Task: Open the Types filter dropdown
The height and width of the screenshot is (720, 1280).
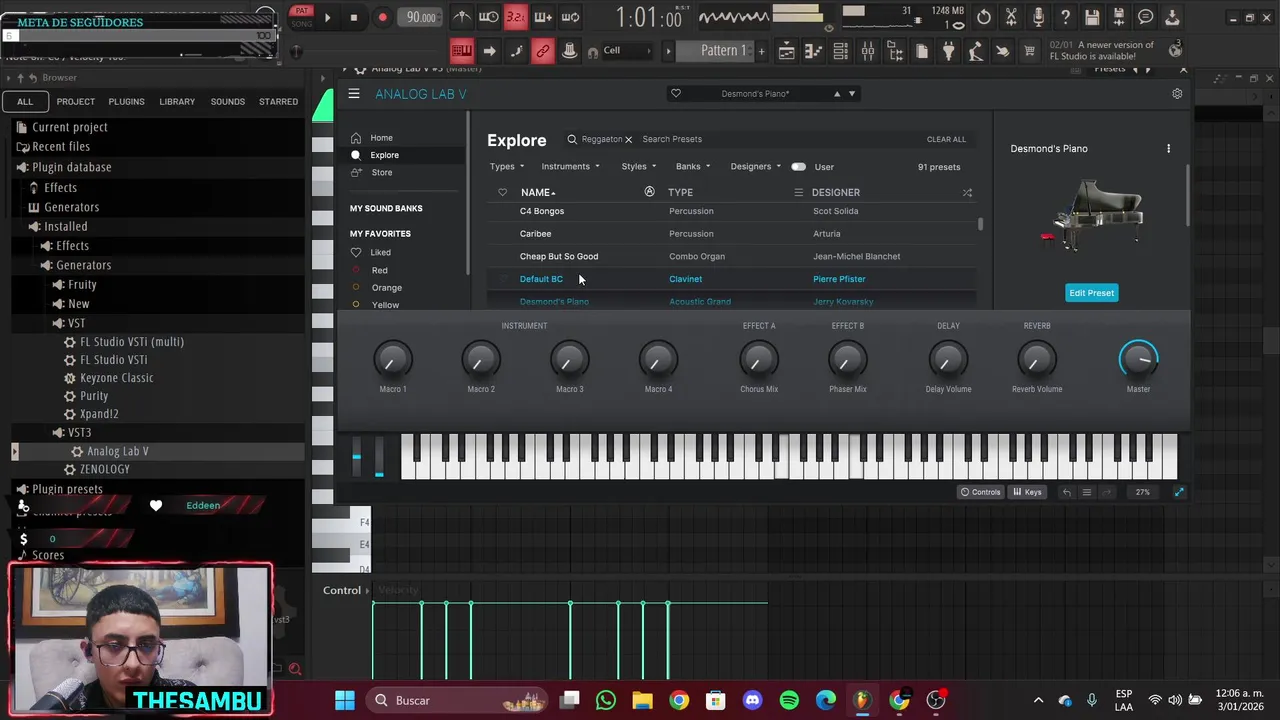Action: [507, 167]
